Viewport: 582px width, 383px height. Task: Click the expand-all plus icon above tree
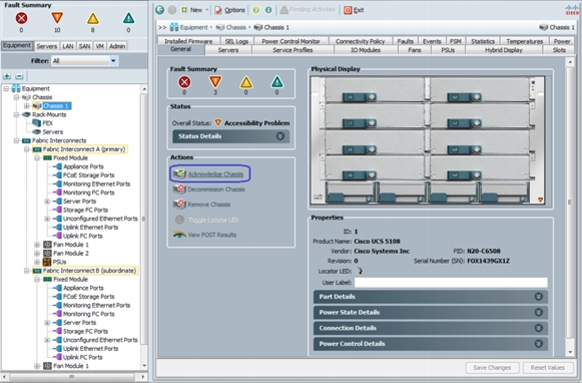coord(7,76)
